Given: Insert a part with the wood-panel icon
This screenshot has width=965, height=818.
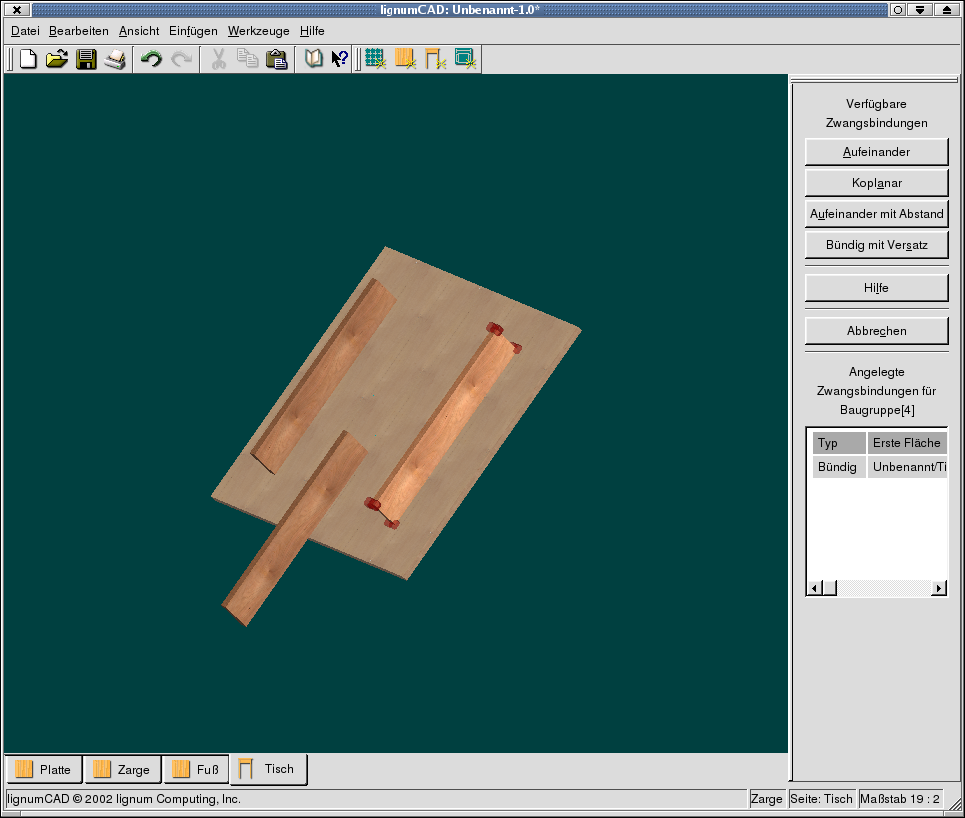Looking at the screenshot, I should (x=405, y=59).
